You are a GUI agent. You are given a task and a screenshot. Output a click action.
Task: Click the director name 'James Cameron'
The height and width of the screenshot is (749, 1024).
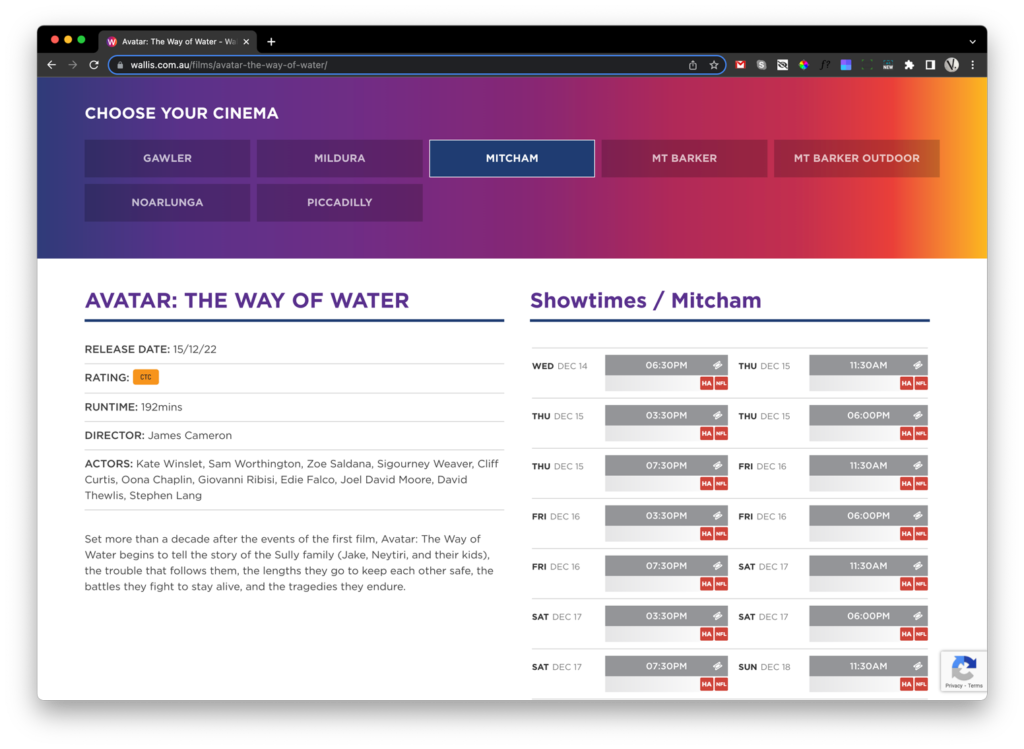(x=189, y=436)
